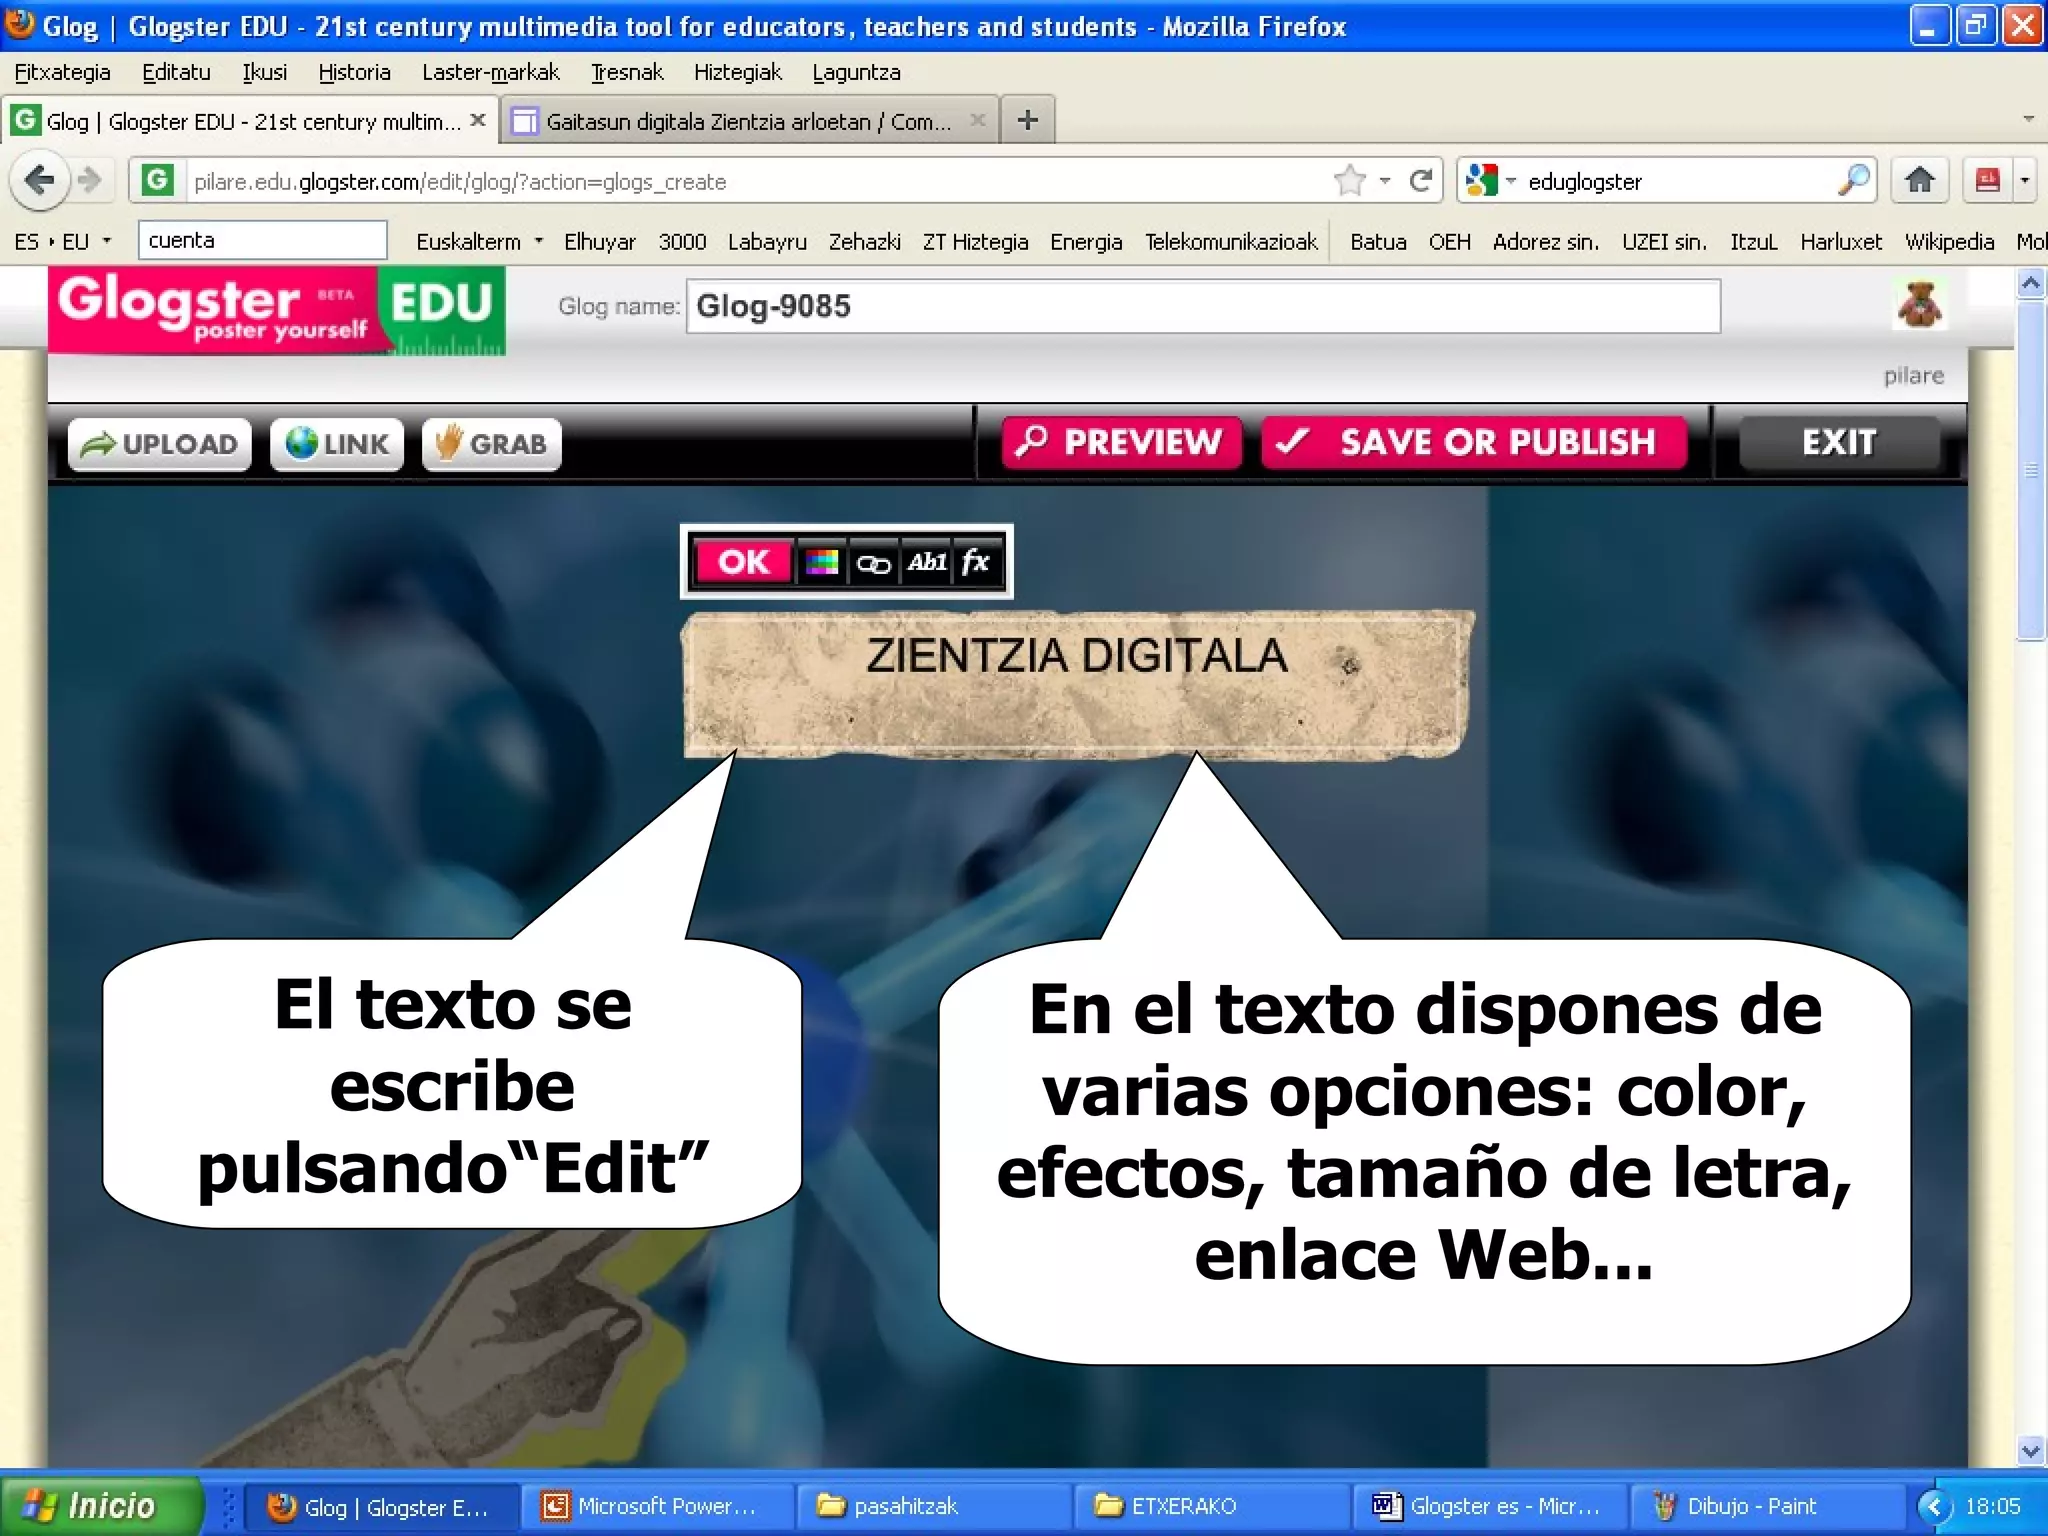Click the cuenta dictionary input field

click(x=262, y=240)
